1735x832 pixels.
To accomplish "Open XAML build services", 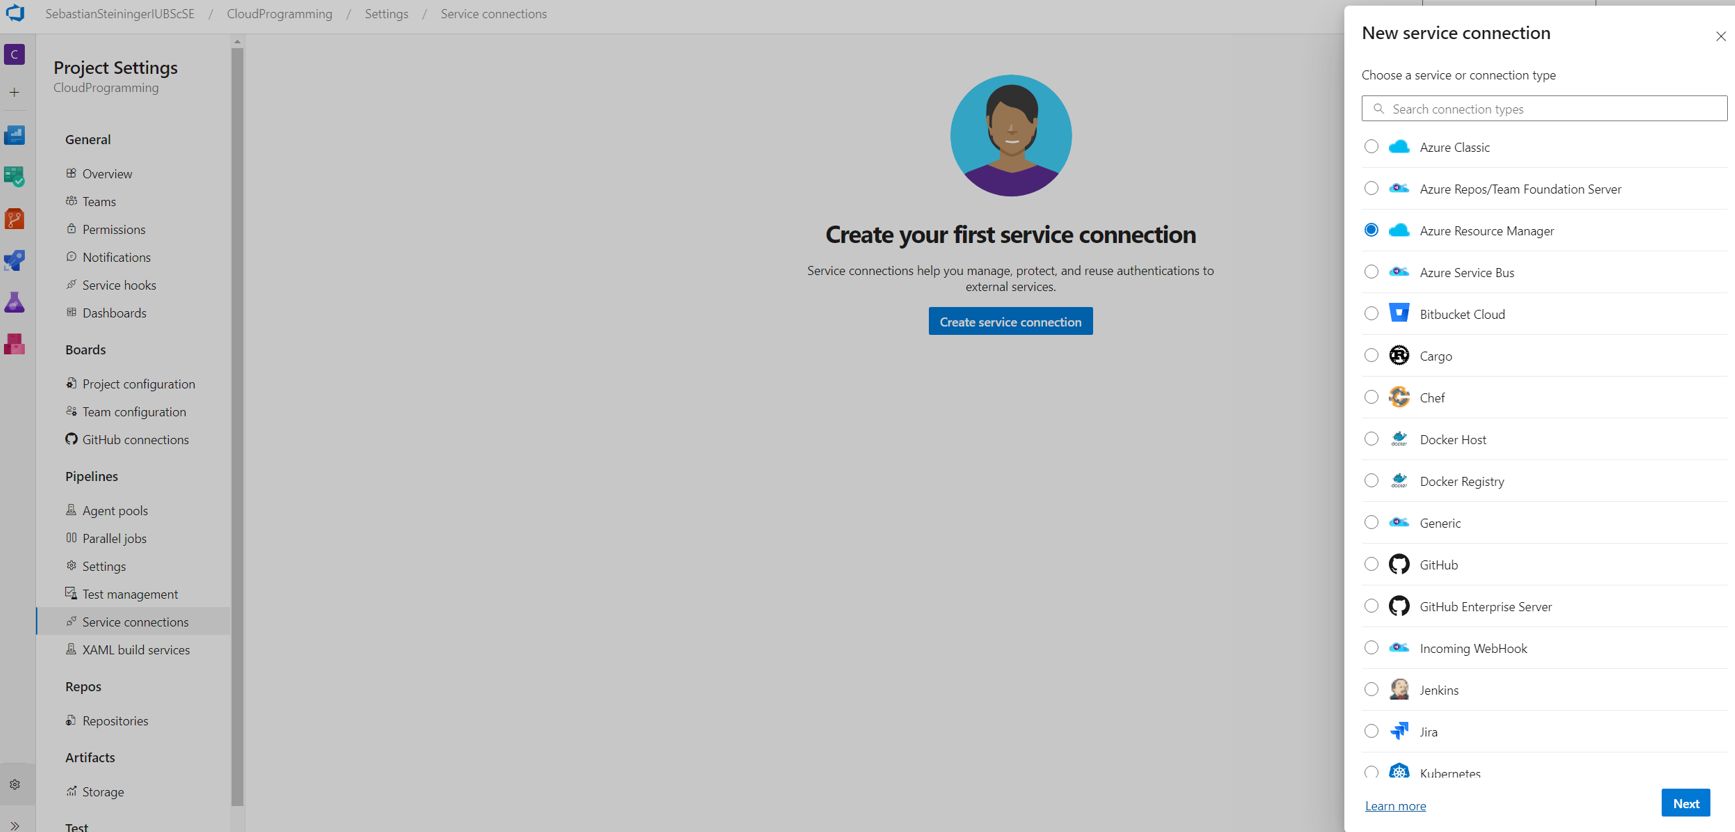I will (x=136, y=650).
